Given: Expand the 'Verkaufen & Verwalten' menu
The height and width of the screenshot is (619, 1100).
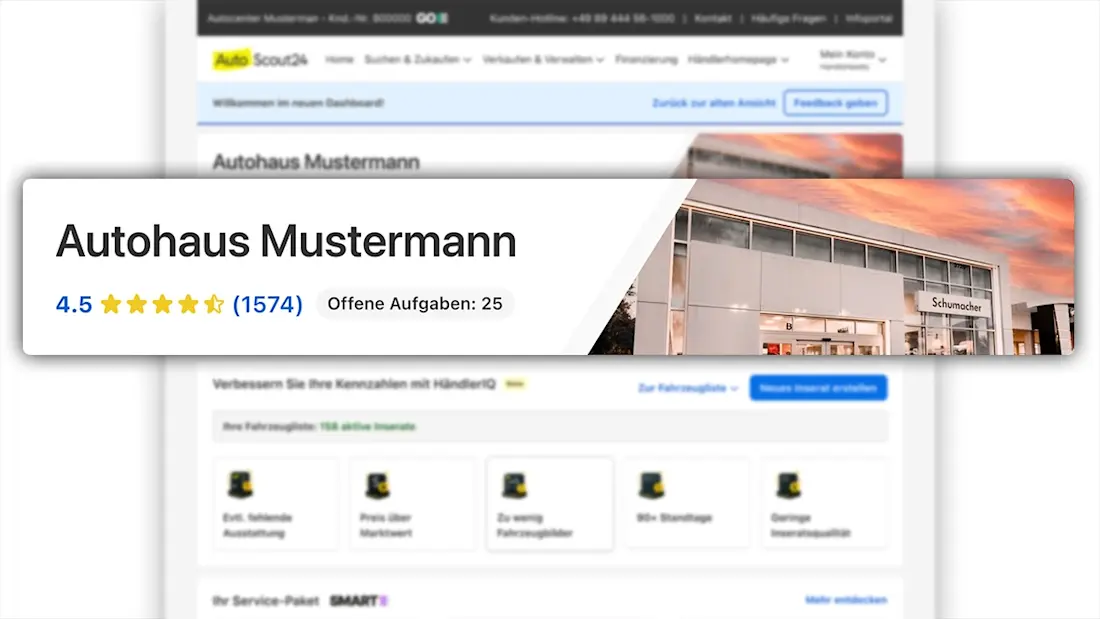Looking at the screenshot, I should 543,60.
